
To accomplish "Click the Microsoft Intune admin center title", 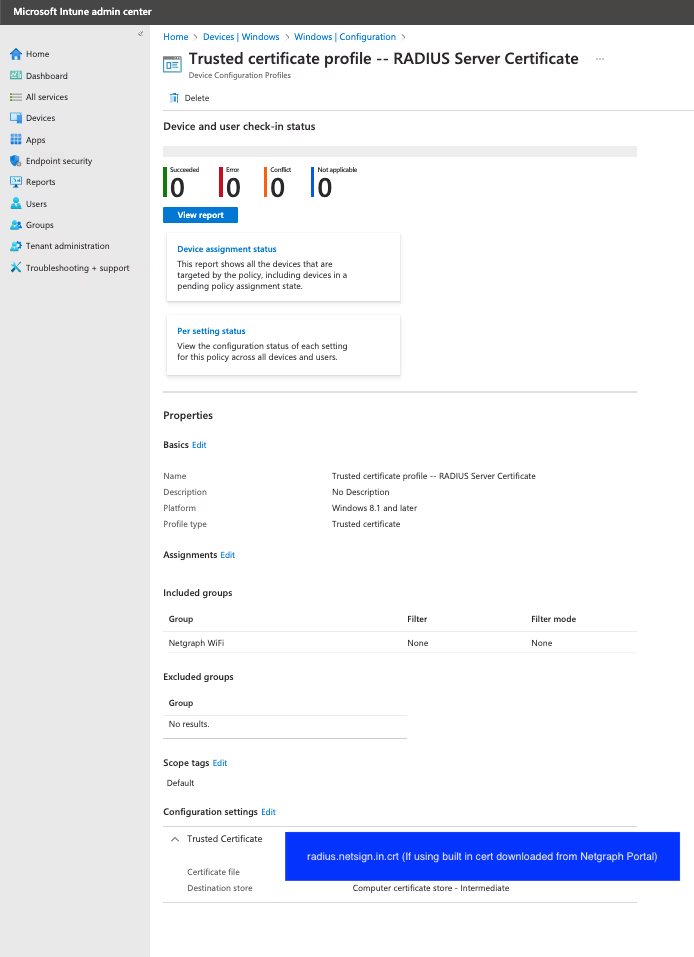I will [x=82, y=12].
